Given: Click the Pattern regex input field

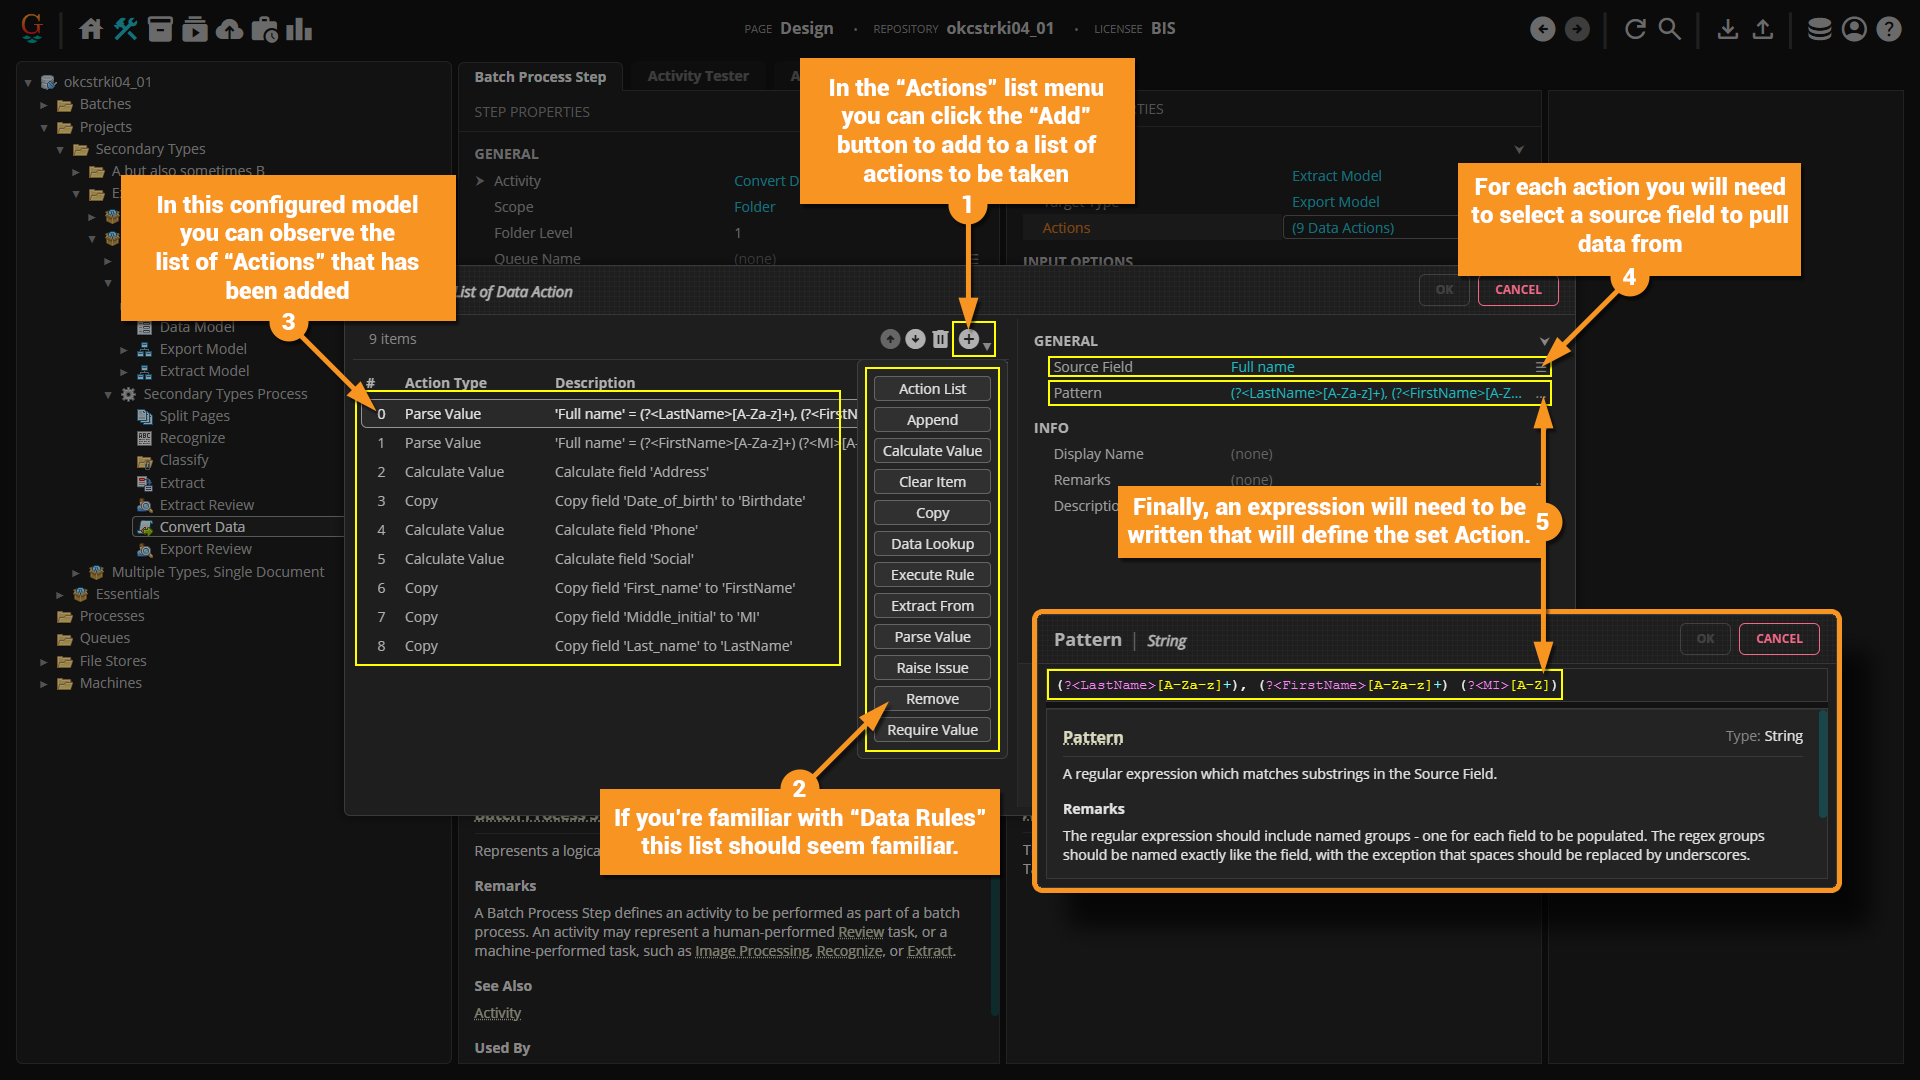Looking at the screenshot, I should [1304, 685].
